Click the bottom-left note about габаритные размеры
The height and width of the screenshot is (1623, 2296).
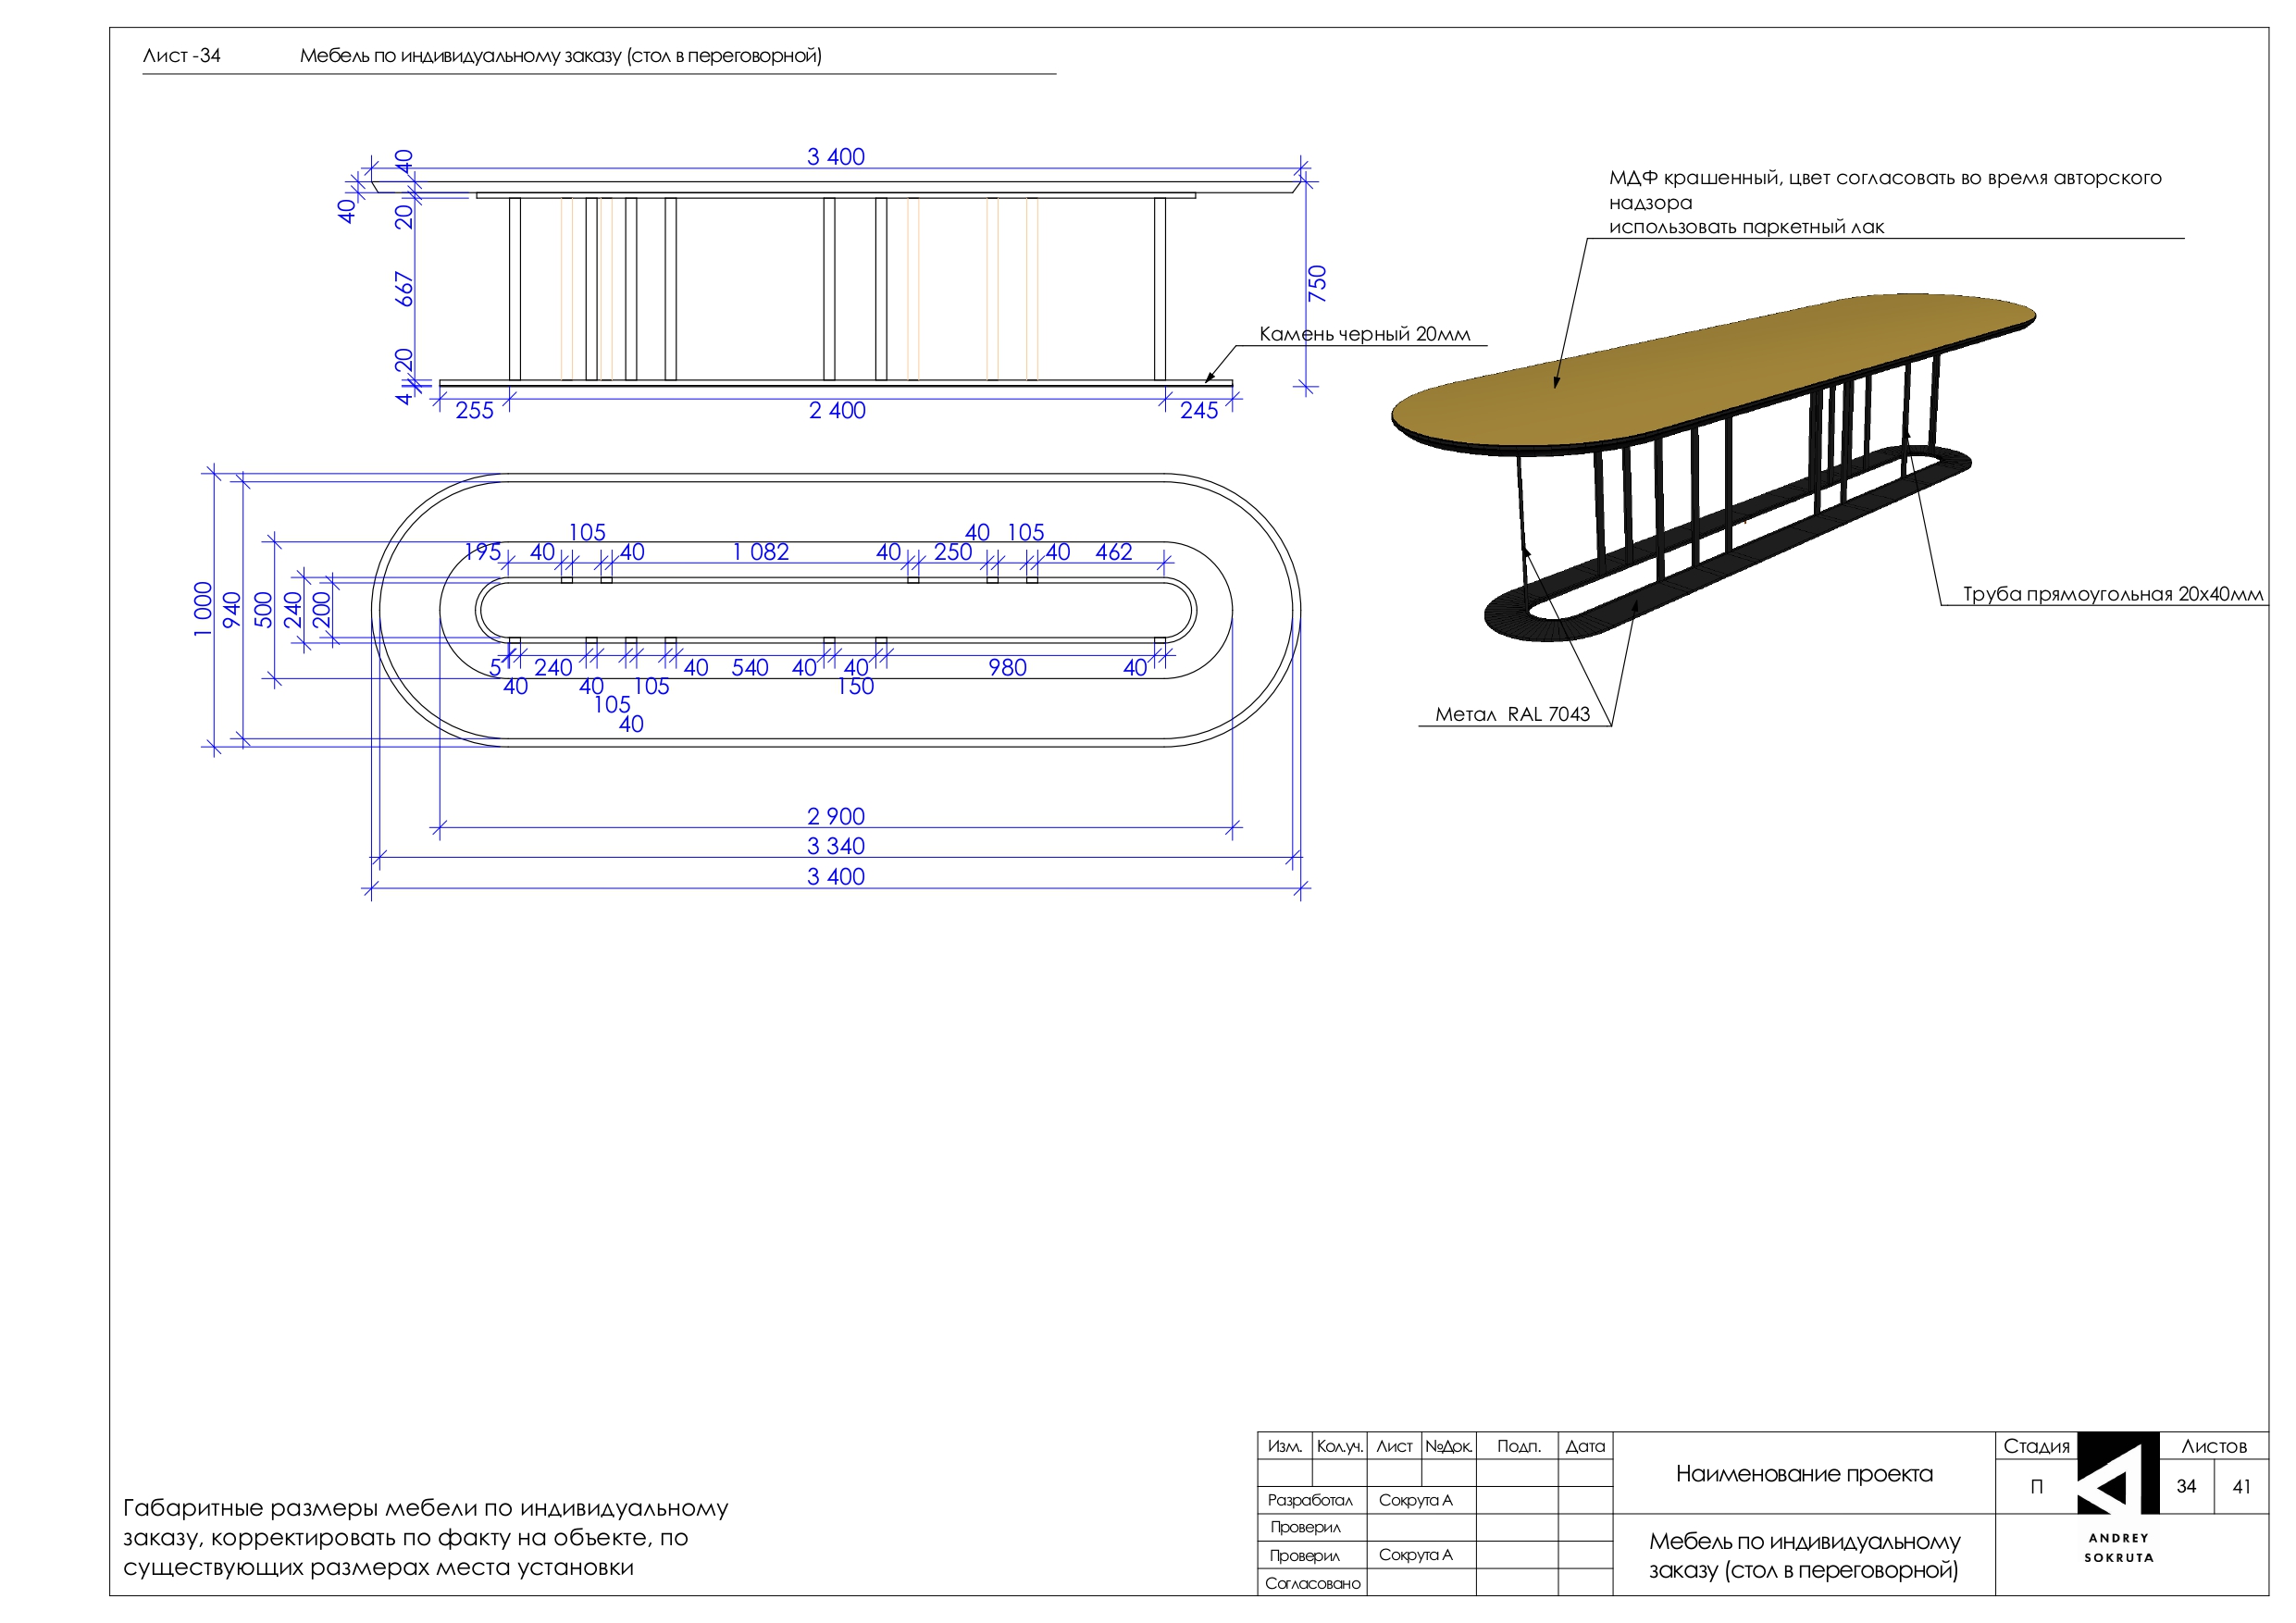[425, 1537]
